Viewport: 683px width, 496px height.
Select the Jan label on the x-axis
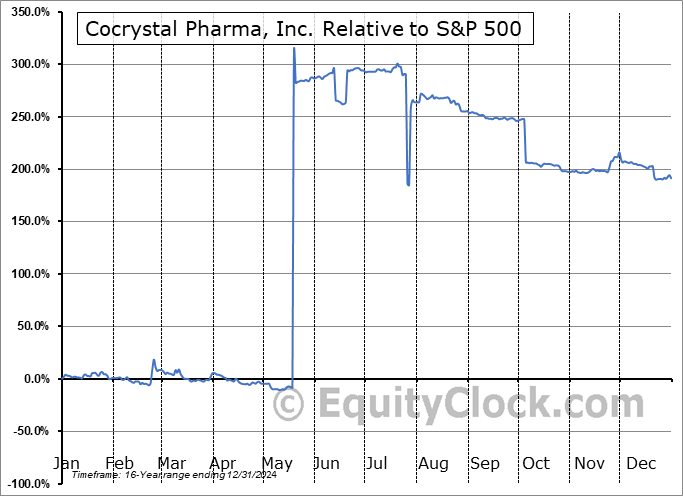click(x=66, y=464)
